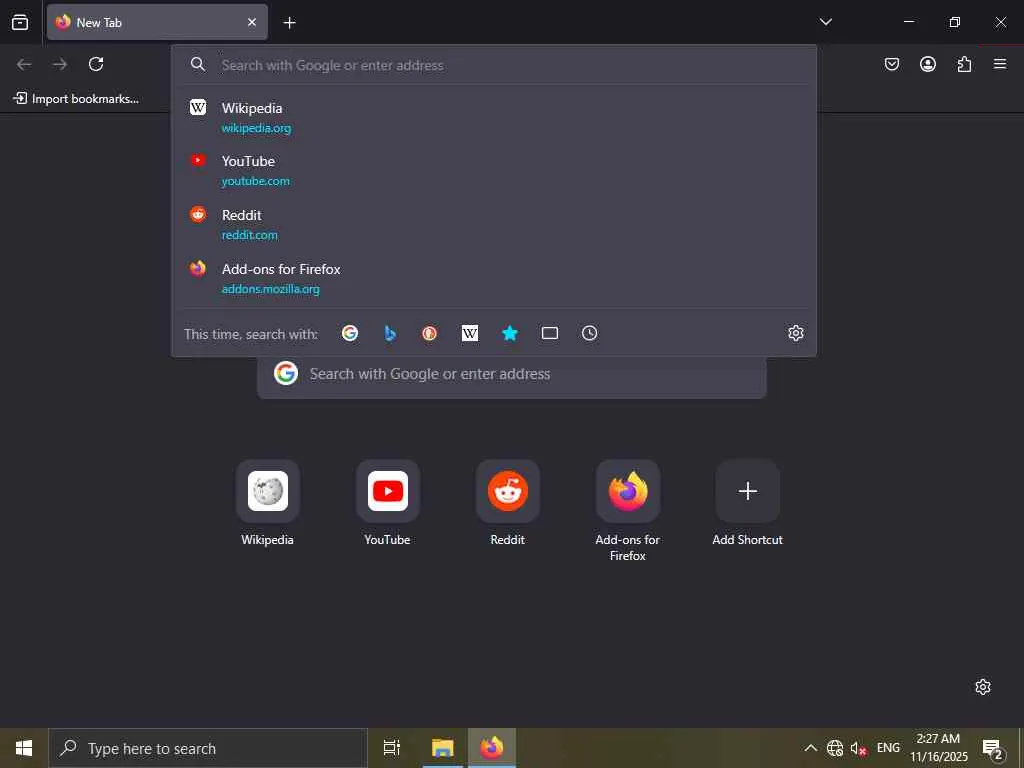Click Import bookmarks in the bookmarks toolbar
The image size is (1024, 768).
[76, 99]
